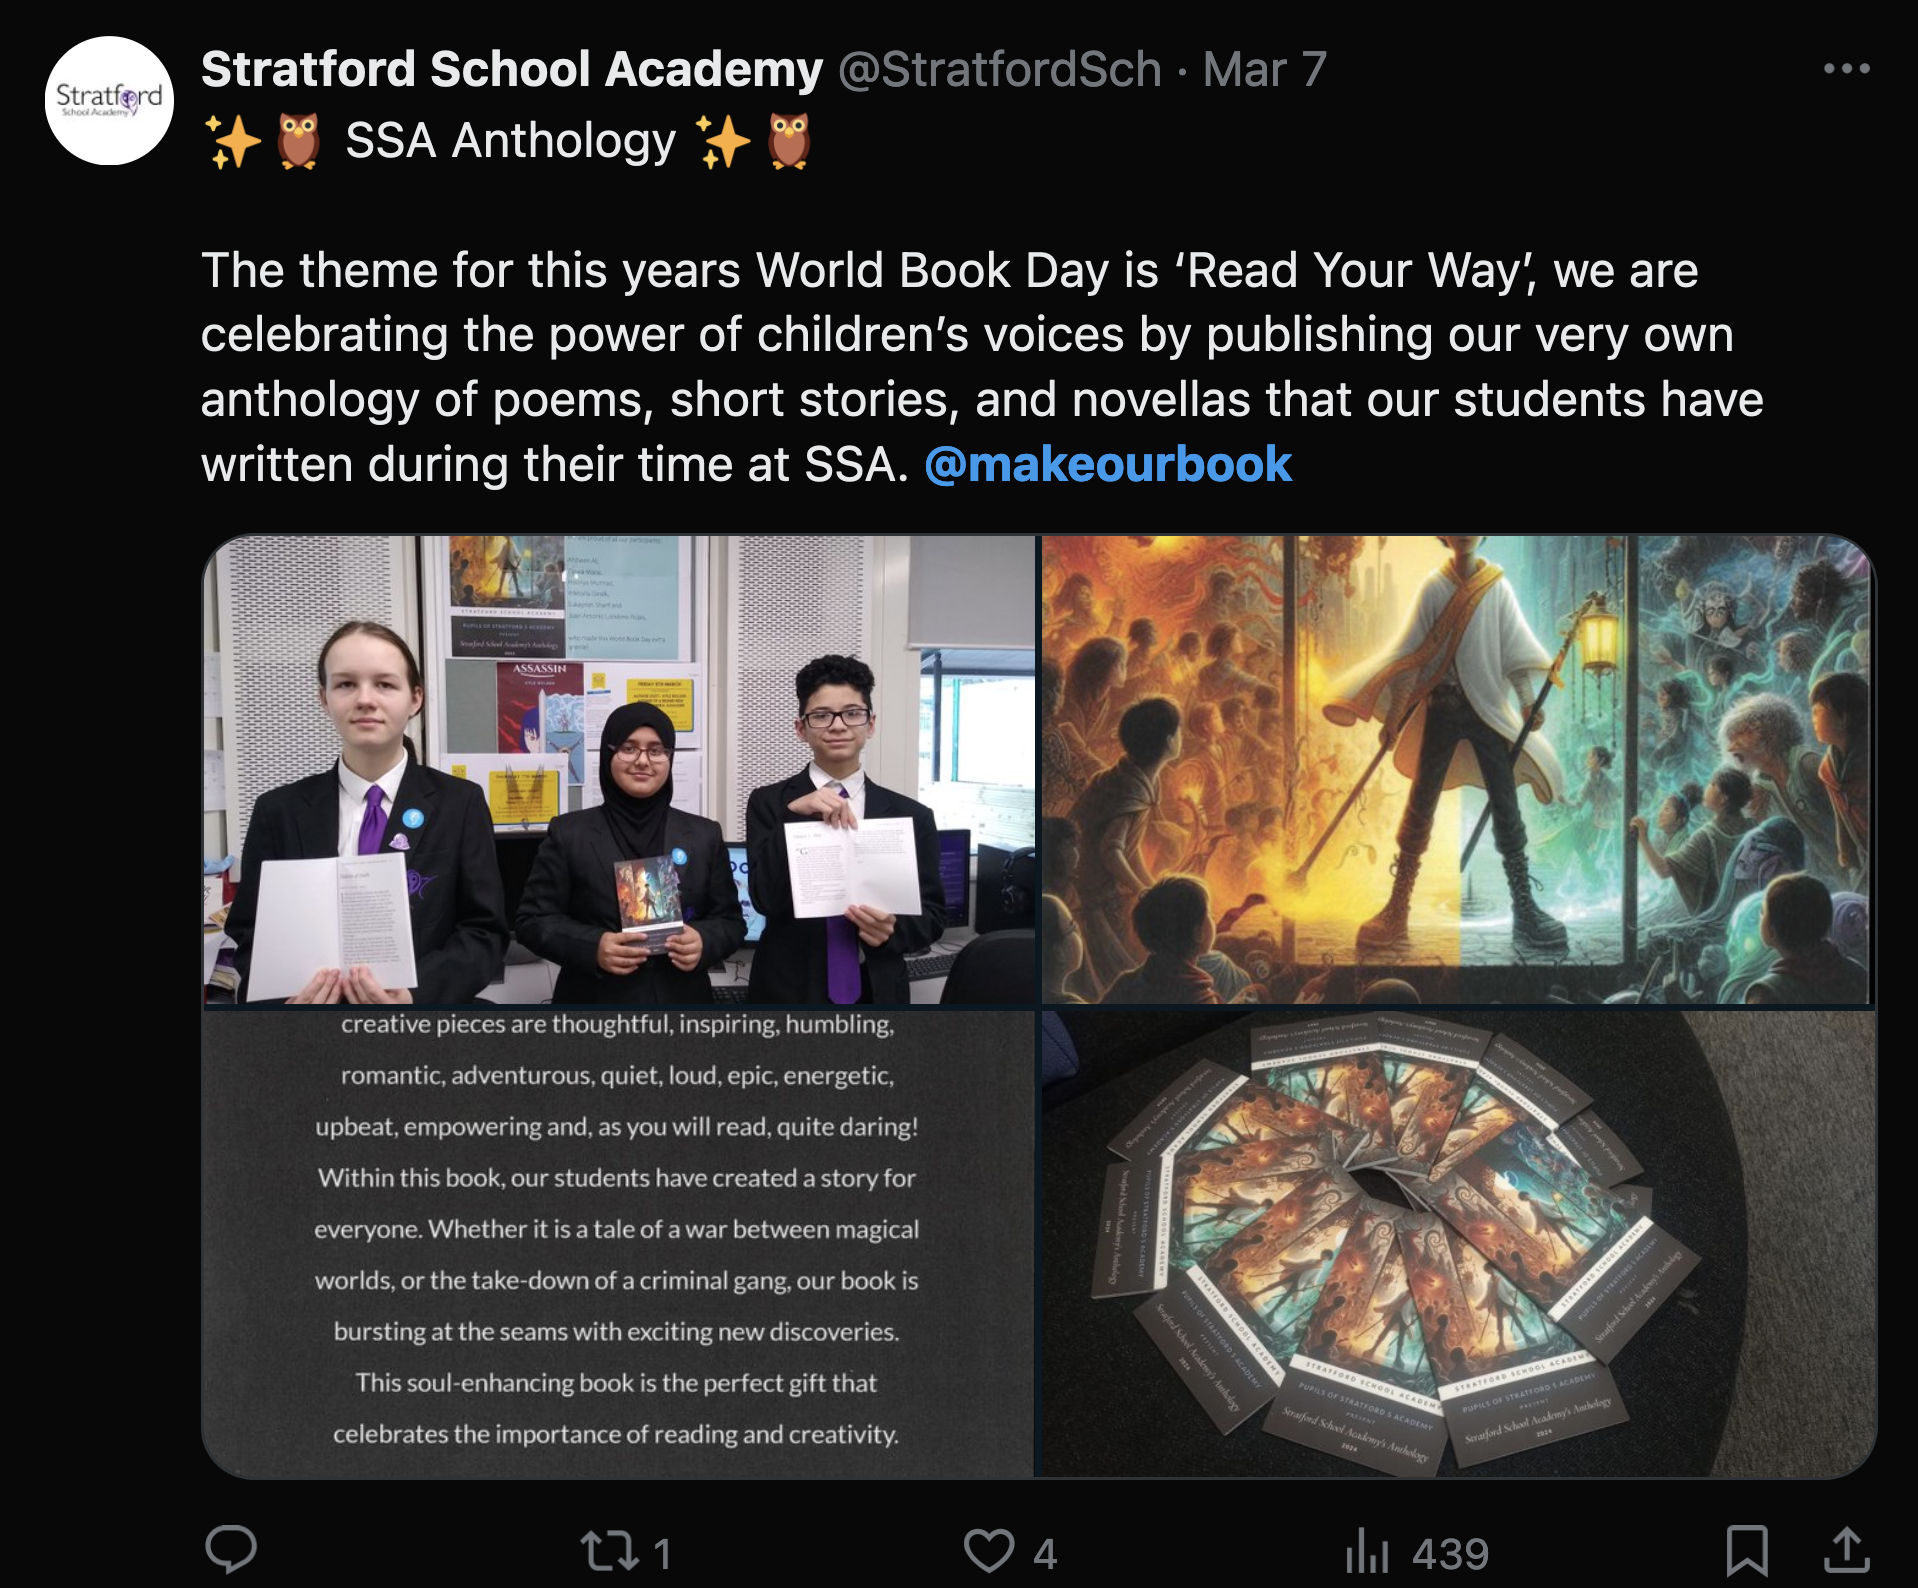Click the like count number 4
The image size is (1918, 1588).
1045,1554
